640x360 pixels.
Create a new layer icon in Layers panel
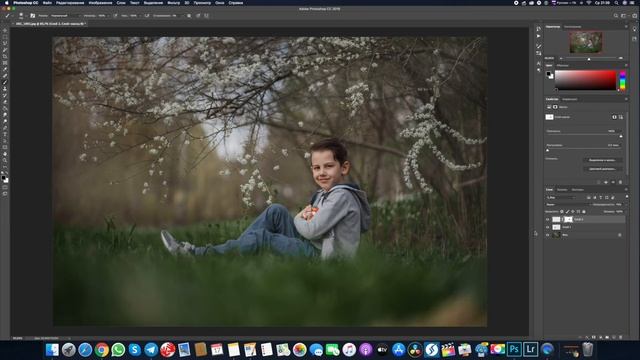[614, 337]
